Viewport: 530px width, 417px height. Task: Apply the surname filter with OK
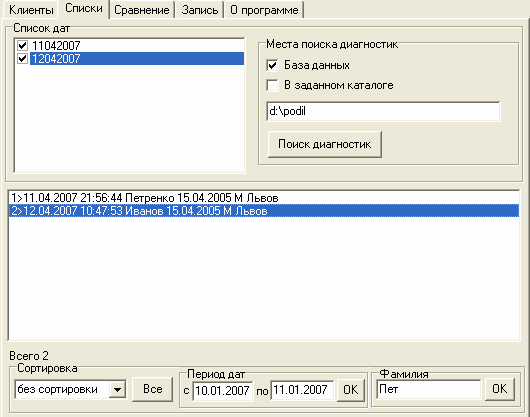click(x=500, y=389)
